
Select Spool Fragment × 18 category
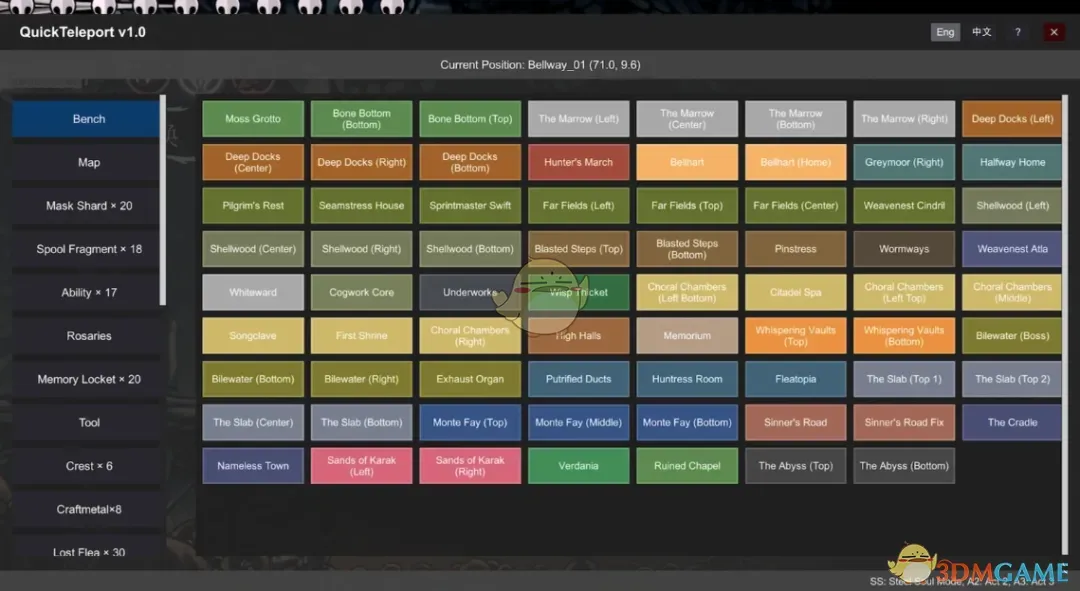point(88,249)
